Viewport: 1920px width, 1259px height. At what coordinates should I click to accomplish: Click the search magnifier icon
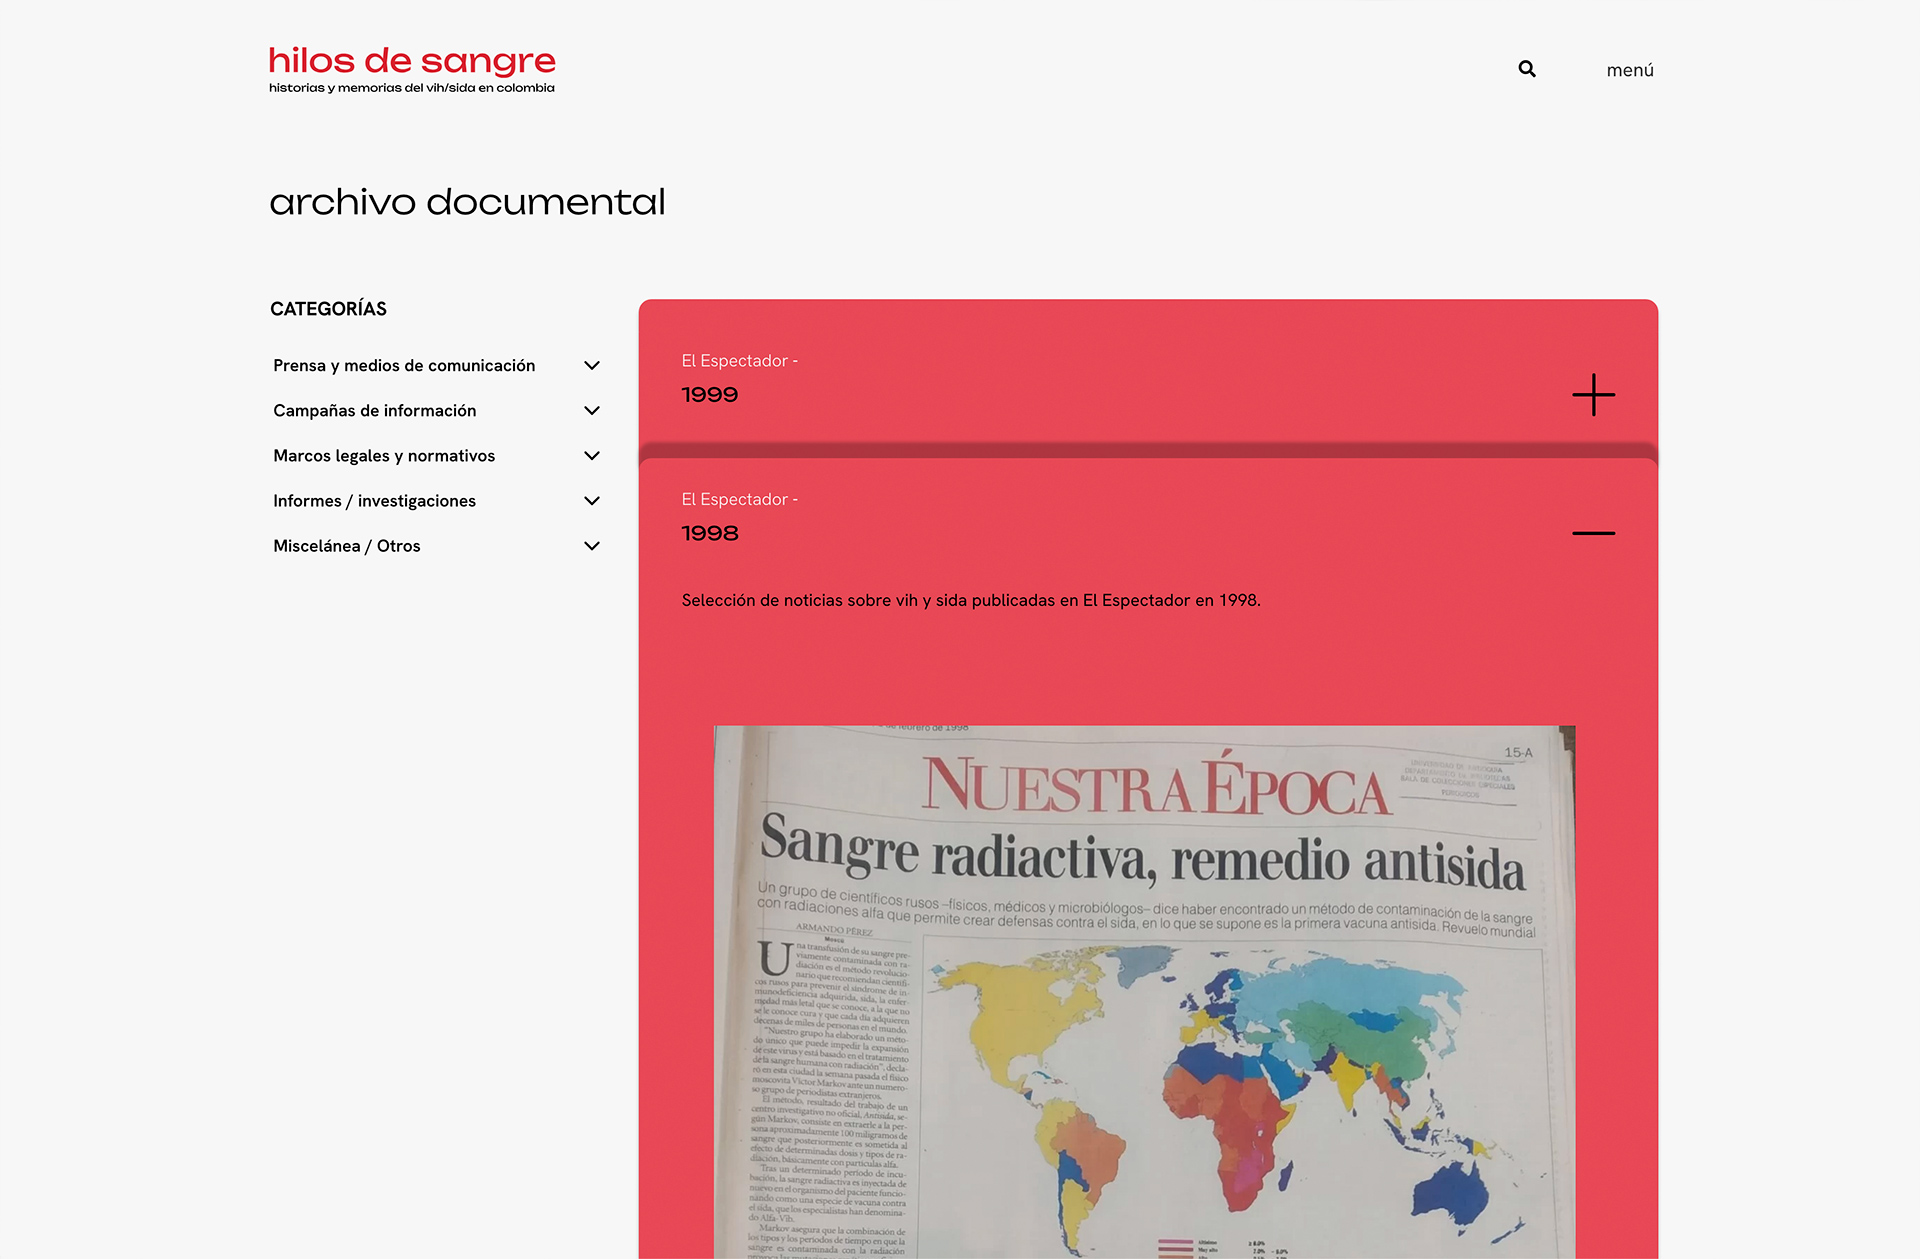click(x=1527, y=69)
